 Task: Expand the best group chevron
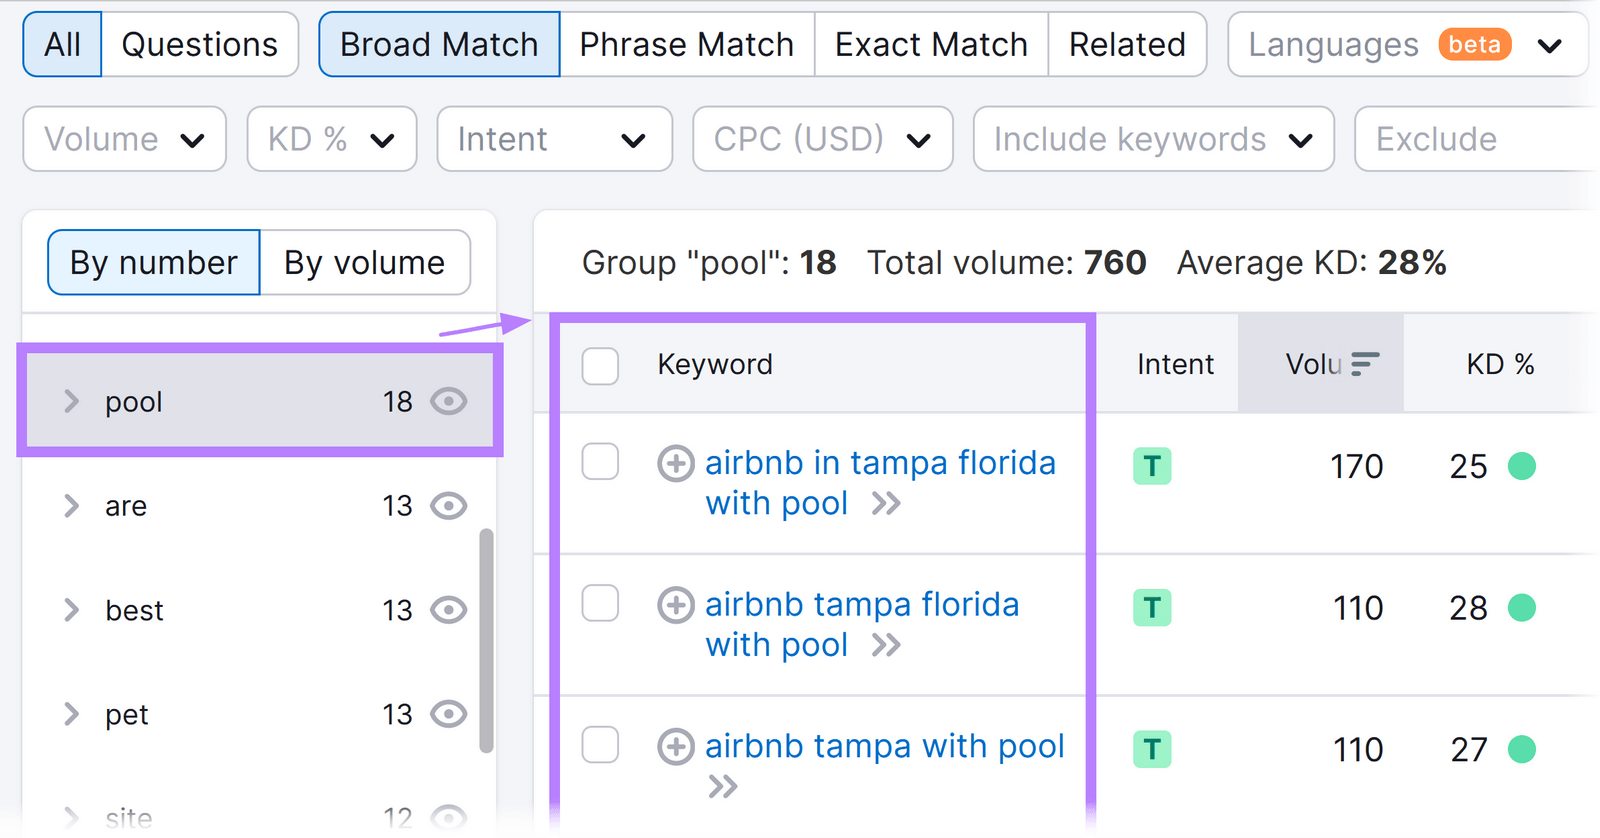71,610
